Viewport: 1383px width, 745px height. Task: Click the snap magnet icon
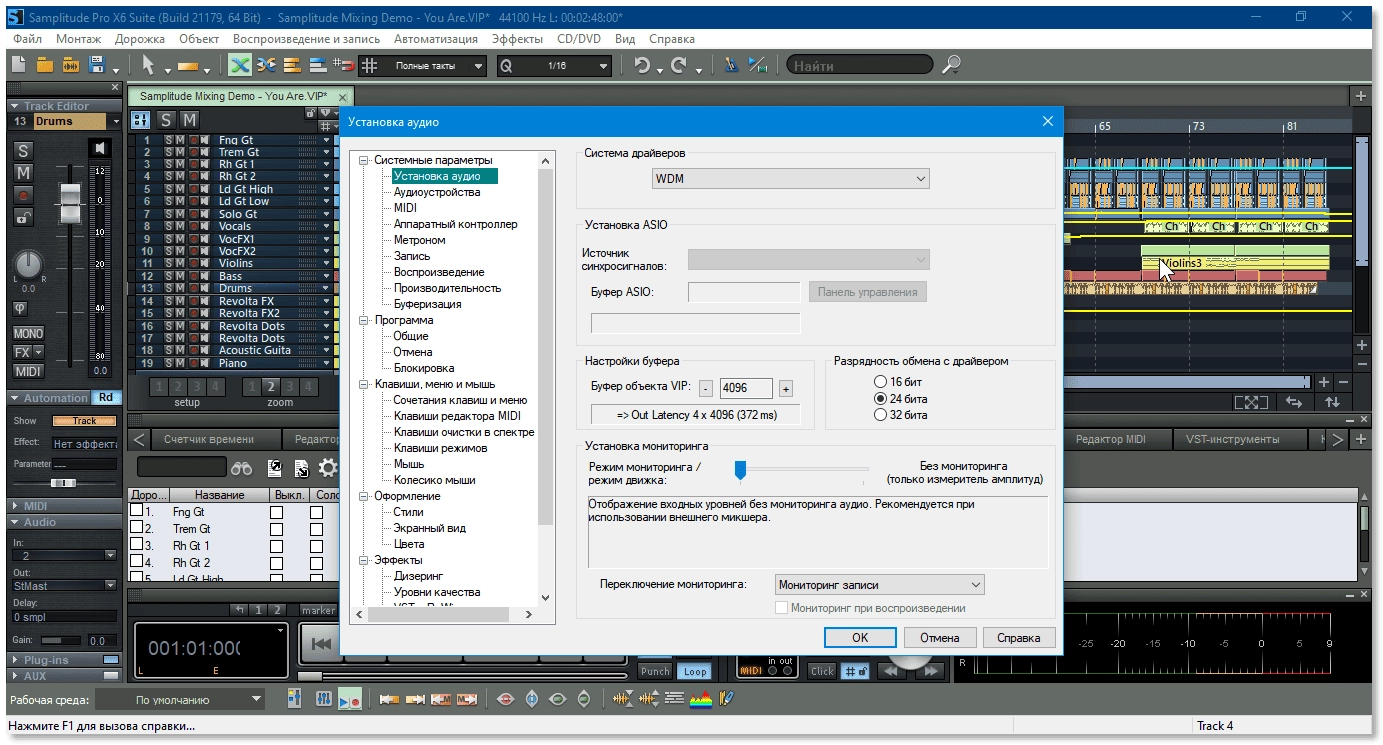coord(344,66)
